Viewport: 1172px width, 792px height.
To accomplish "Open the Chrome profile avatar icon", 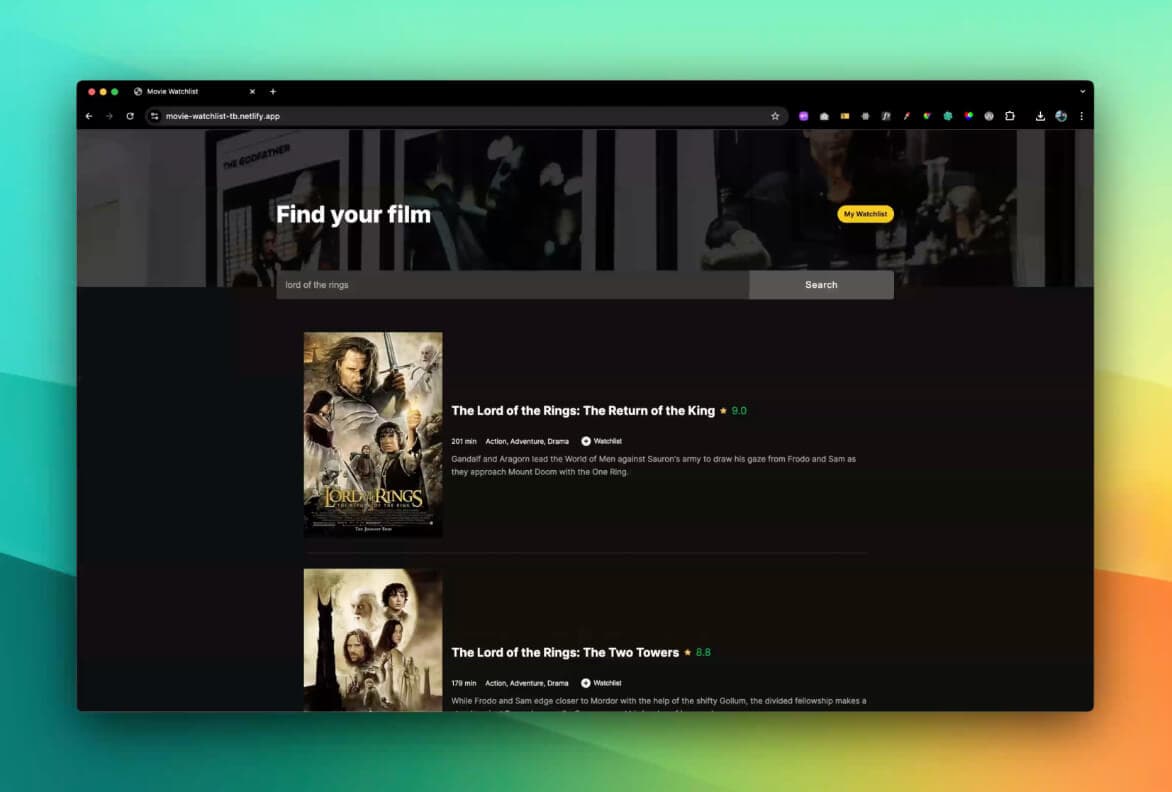I will click(x=1060, y=116).
